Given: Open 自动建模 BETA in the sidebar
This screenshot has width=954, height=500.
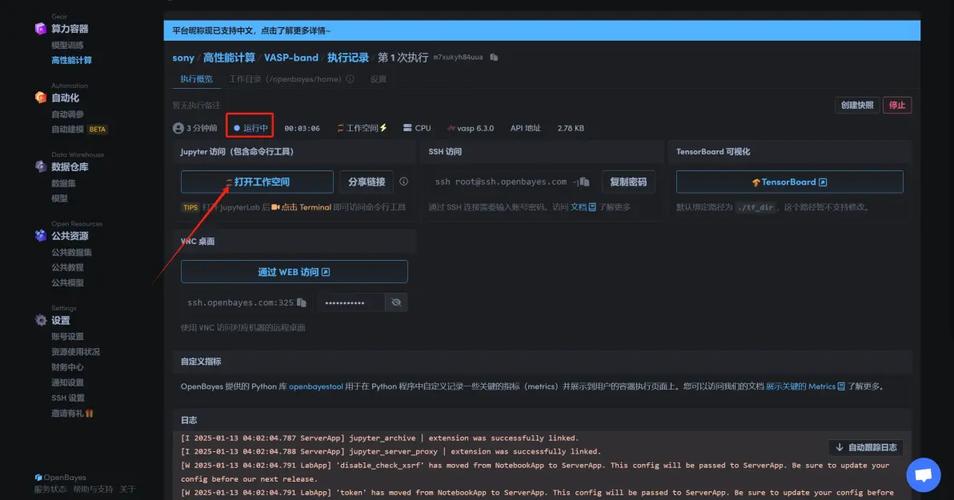Looking at the screenshot, I should pyautogui.click(x=79, y=129).
